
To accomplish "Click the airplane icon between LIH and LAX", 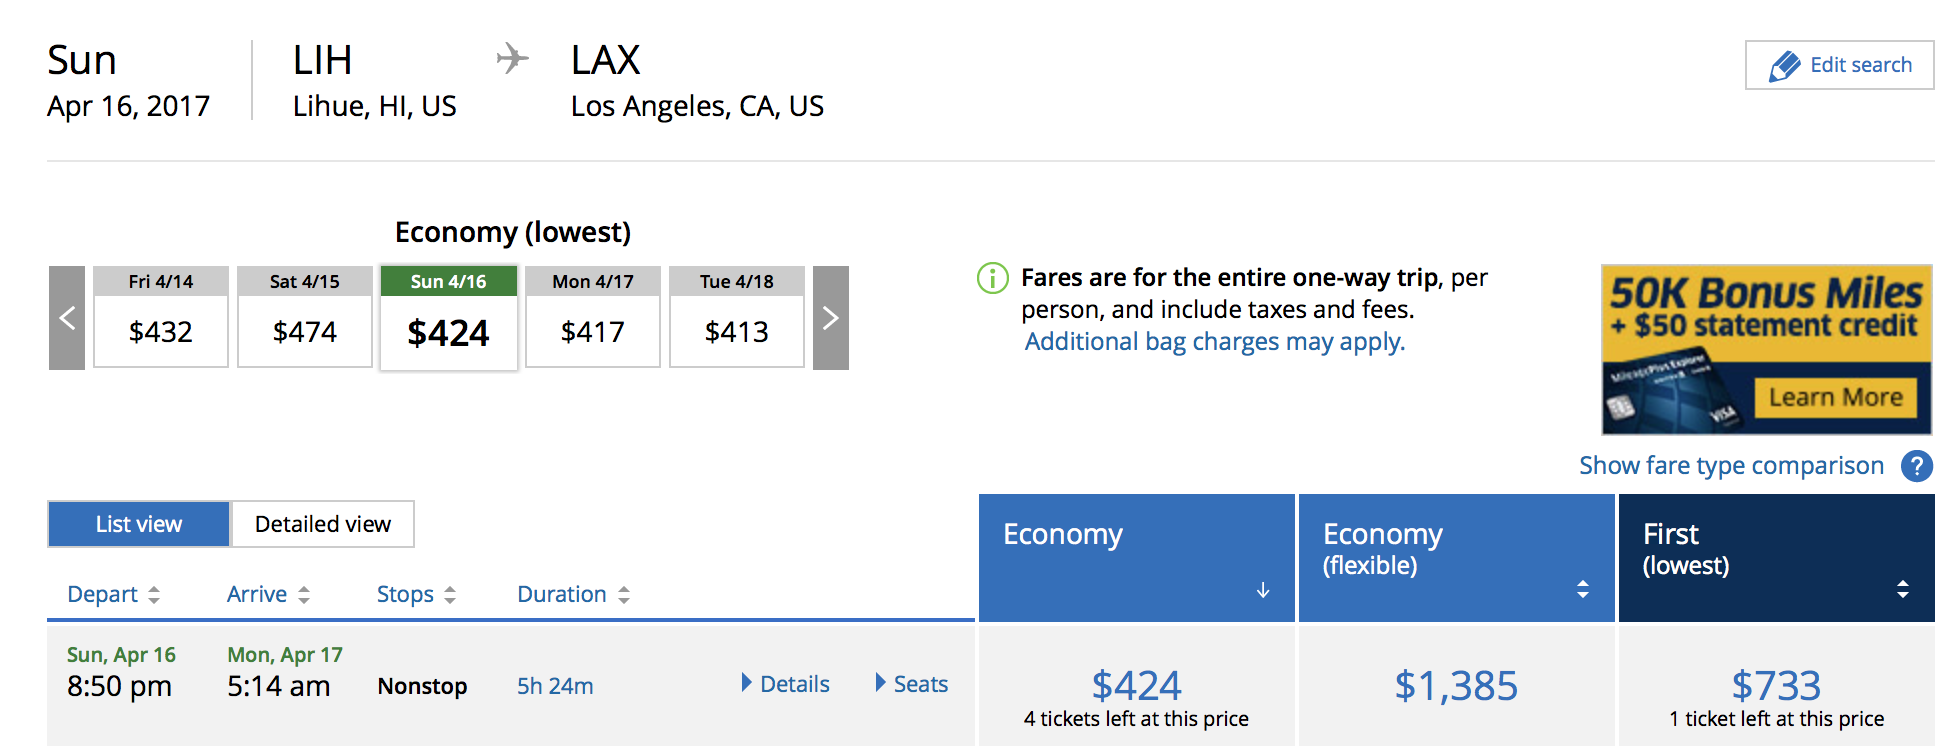I will point(510,58).
